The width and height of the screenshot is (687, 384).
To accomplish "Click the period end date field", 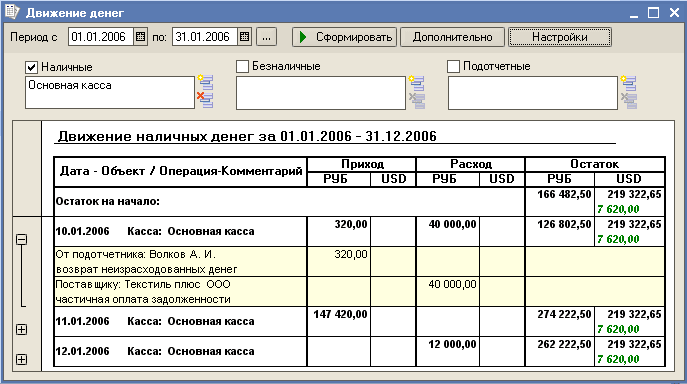I will 205,37.
